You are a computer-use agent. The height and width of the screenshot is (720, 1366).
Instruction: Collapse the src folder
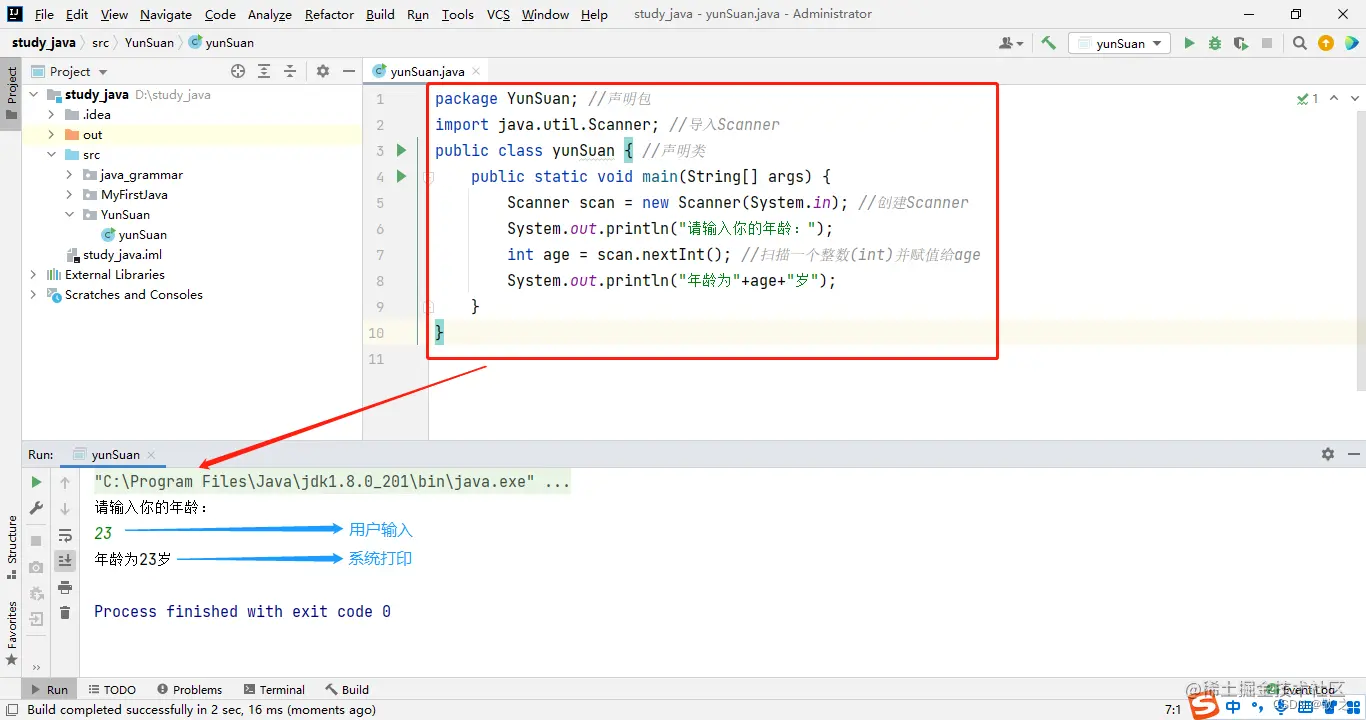coord(51,155)
